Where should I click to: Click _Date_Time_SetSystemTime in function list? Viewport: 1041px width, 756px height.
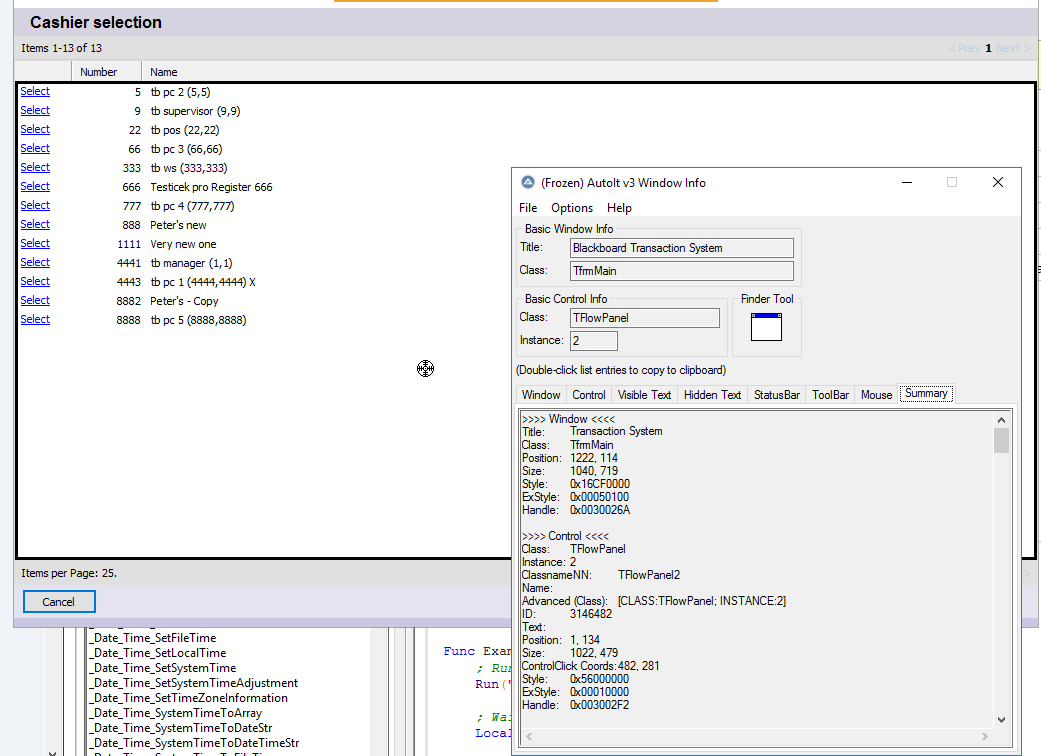[x=163, y=668]
